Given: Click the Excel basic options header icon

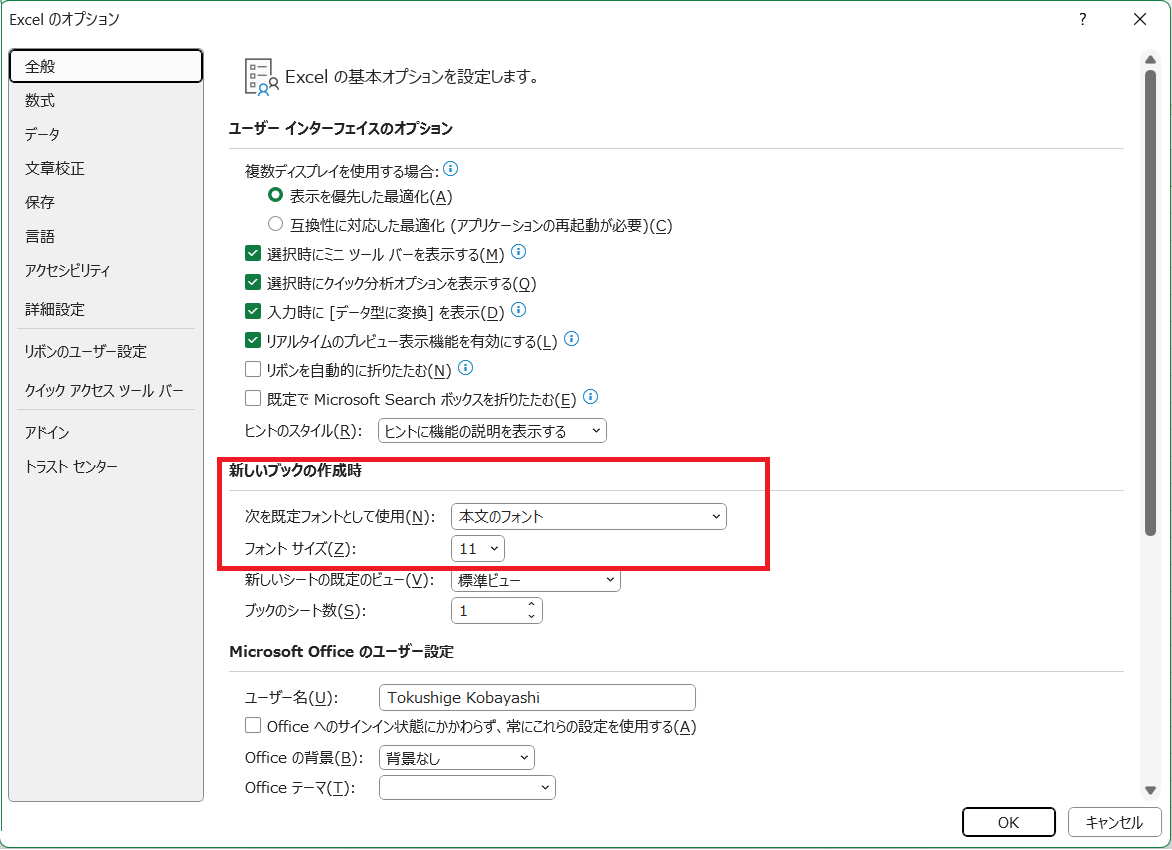Looking at the screenshot, I should pyautogui.click(x=261, y=76).
